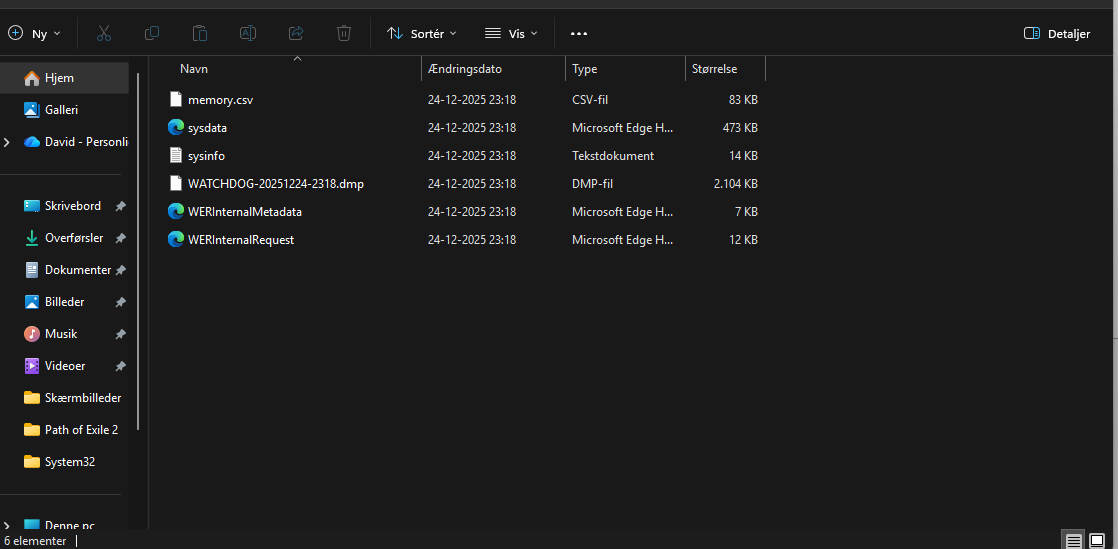Select the WERInternalRequest Edge icon

click(176, 240)
